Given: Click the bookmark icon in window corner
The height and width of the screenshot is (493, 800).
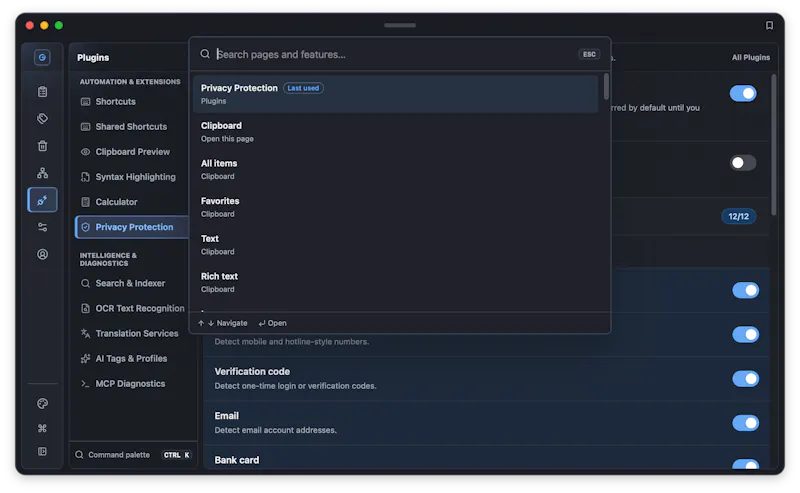Looking at the screenshot, I should tap(769, 26).
